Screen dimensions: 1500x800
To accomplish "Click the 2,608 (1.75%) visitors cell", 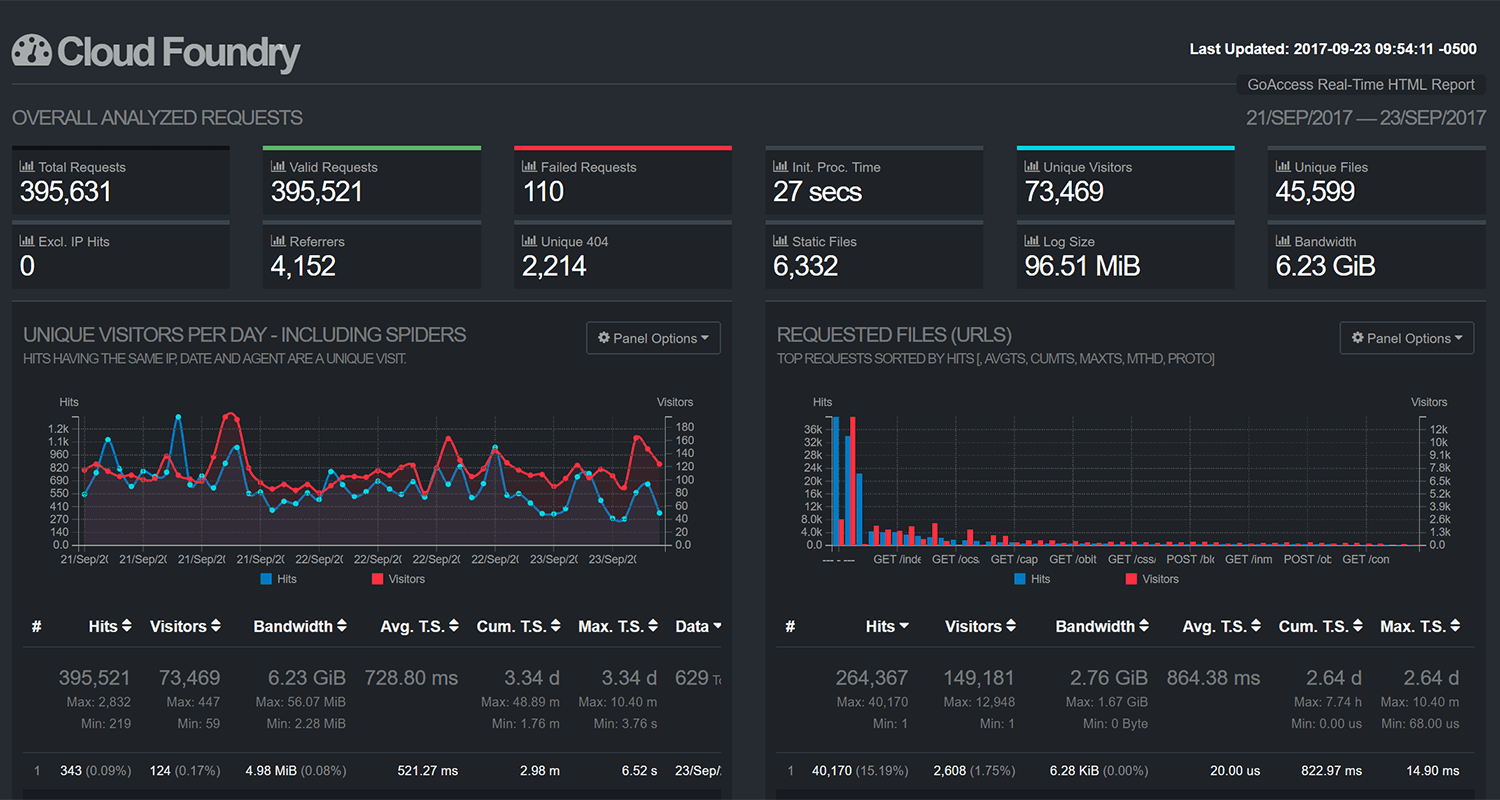I will click(x=974, y=771).
